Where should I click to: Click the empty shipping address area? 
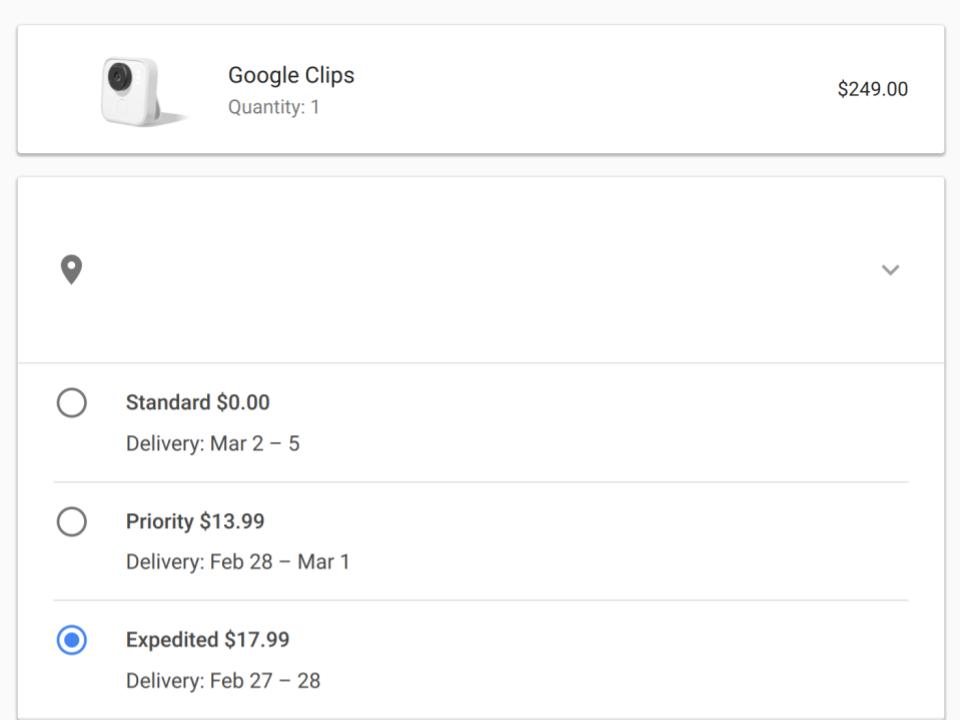pyautogui.click(x=480, y=270)
